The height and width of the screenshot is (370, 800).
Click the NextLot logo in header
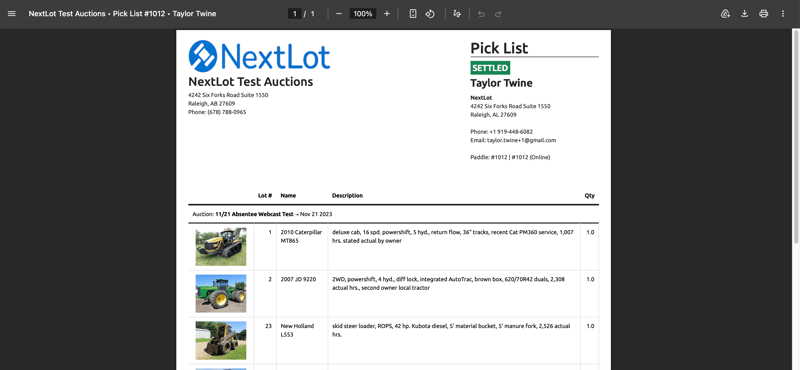click(x=259, y=56)
